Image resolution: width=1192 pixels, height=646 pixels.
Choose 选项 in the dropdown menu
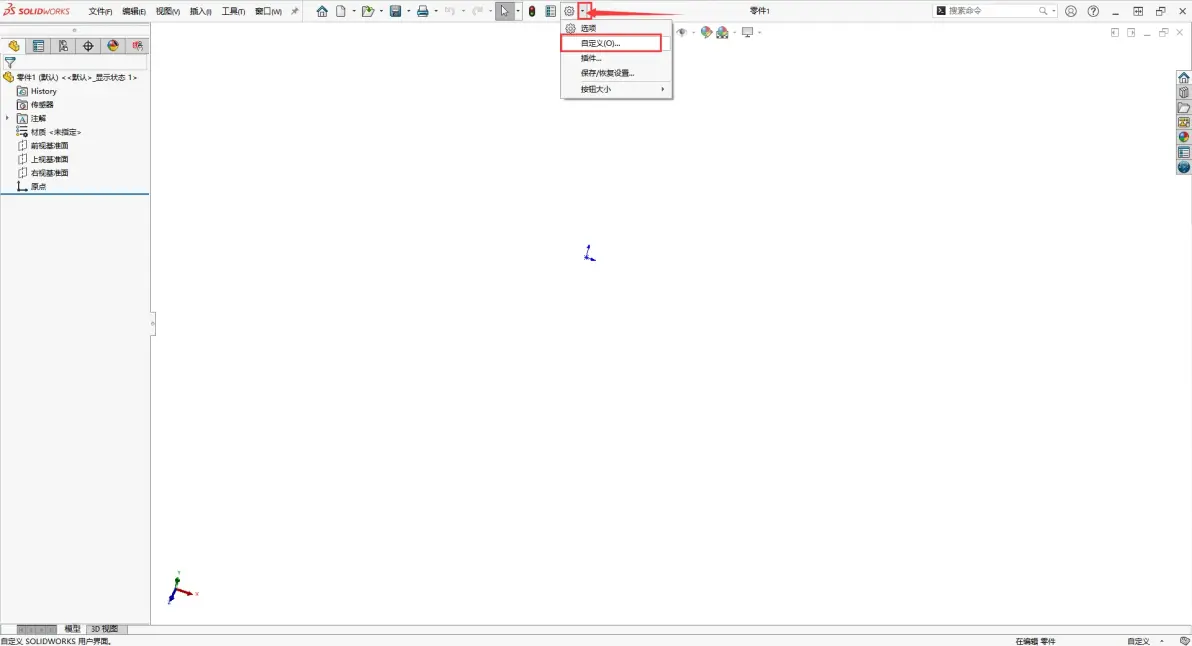point(617,28)
